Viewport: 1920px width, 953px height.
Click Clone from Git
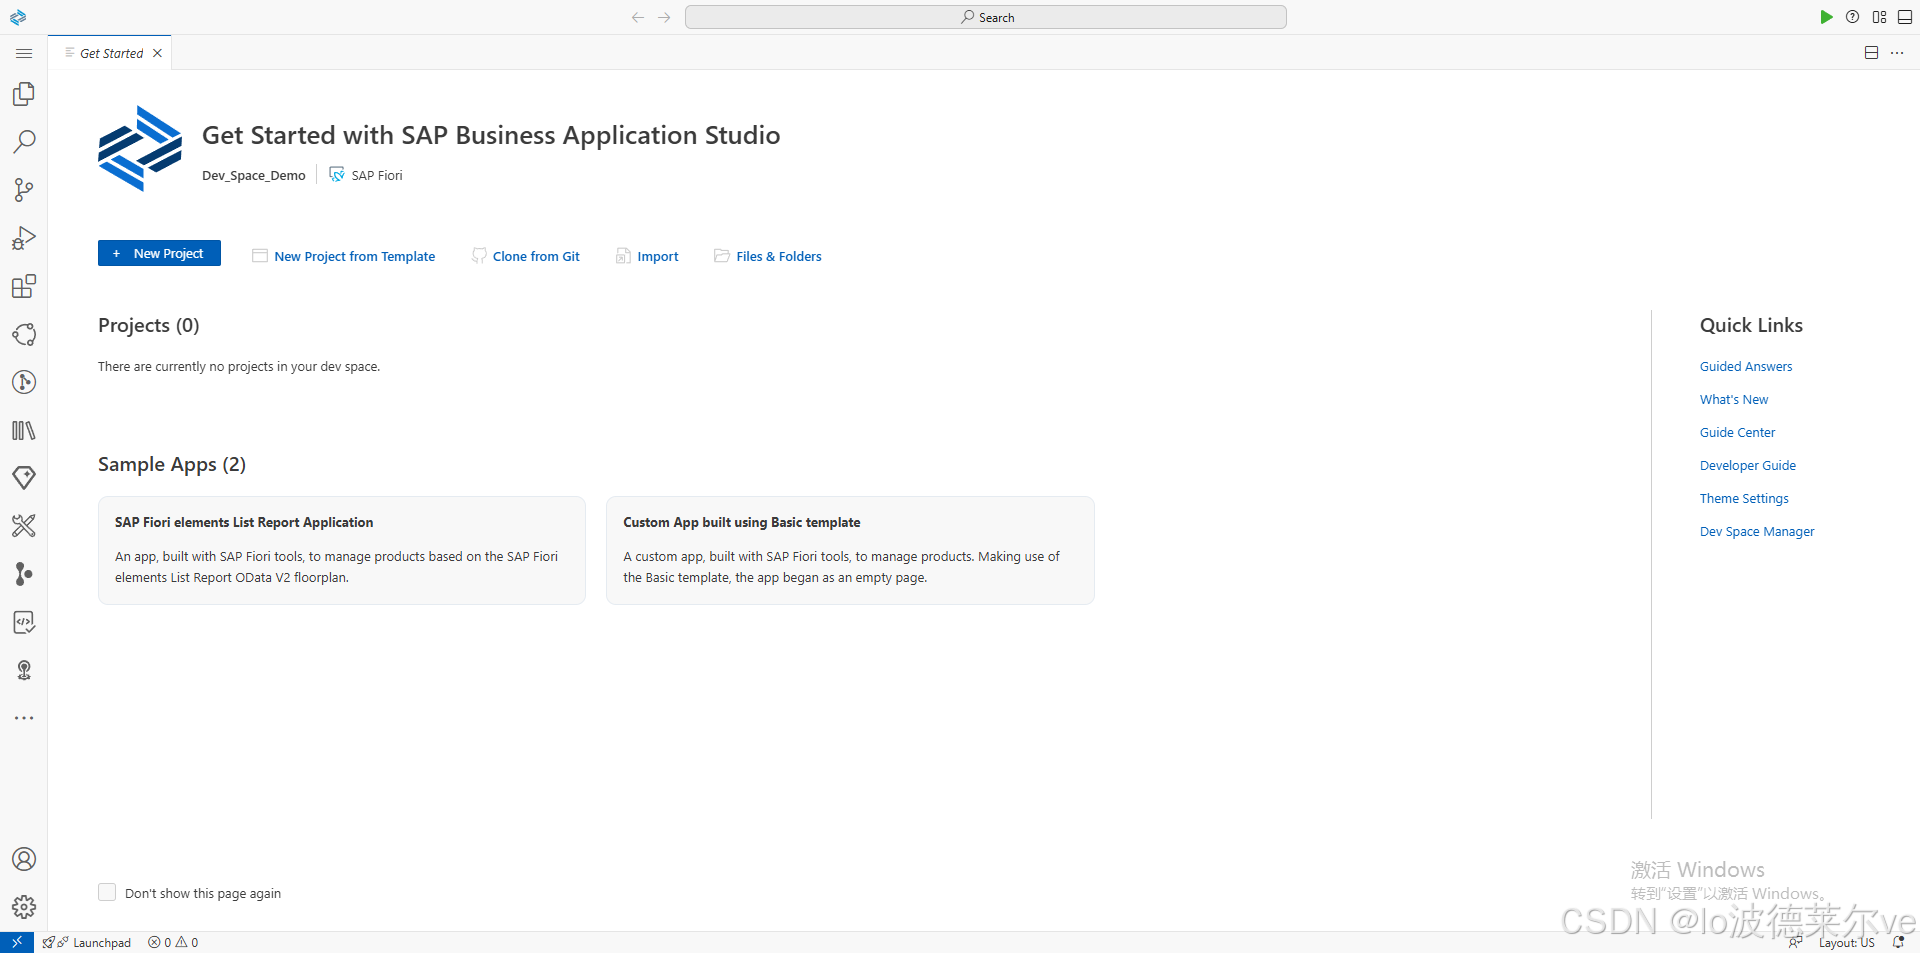526,256
